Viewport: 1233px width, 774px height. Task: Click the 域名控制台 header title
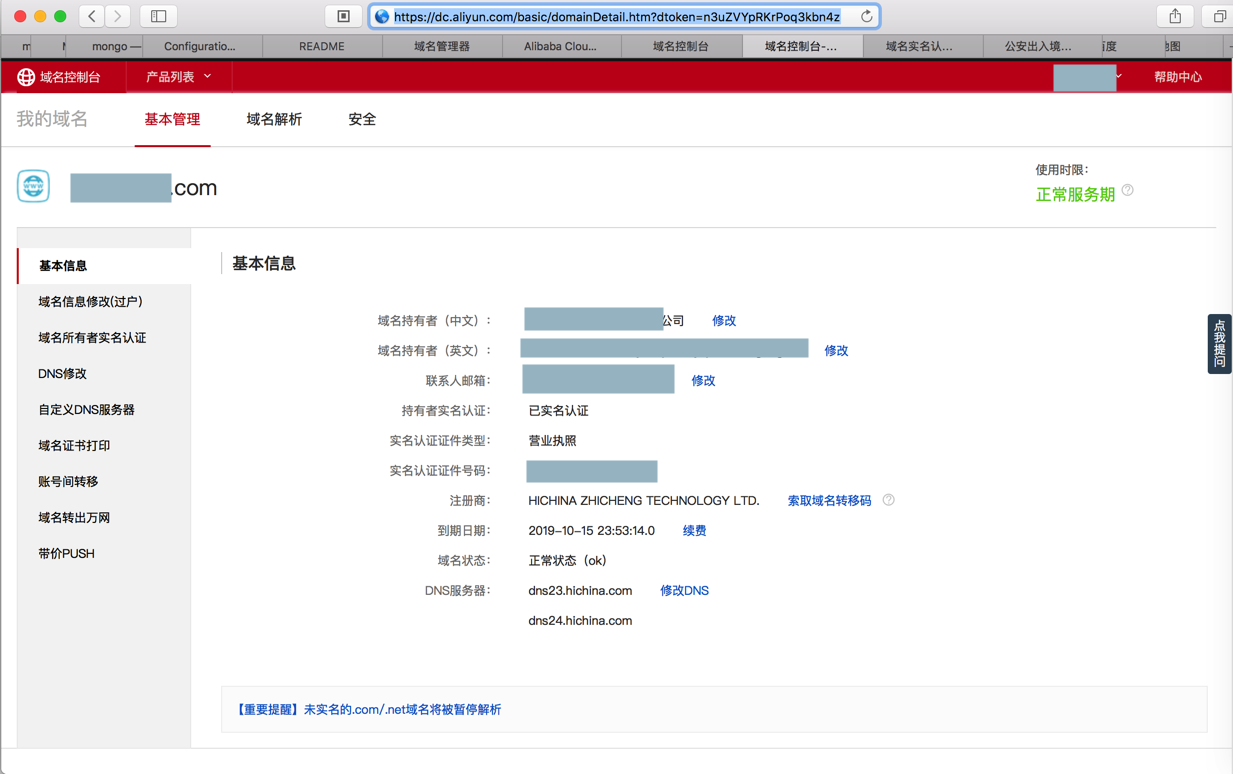pos(70,77)
